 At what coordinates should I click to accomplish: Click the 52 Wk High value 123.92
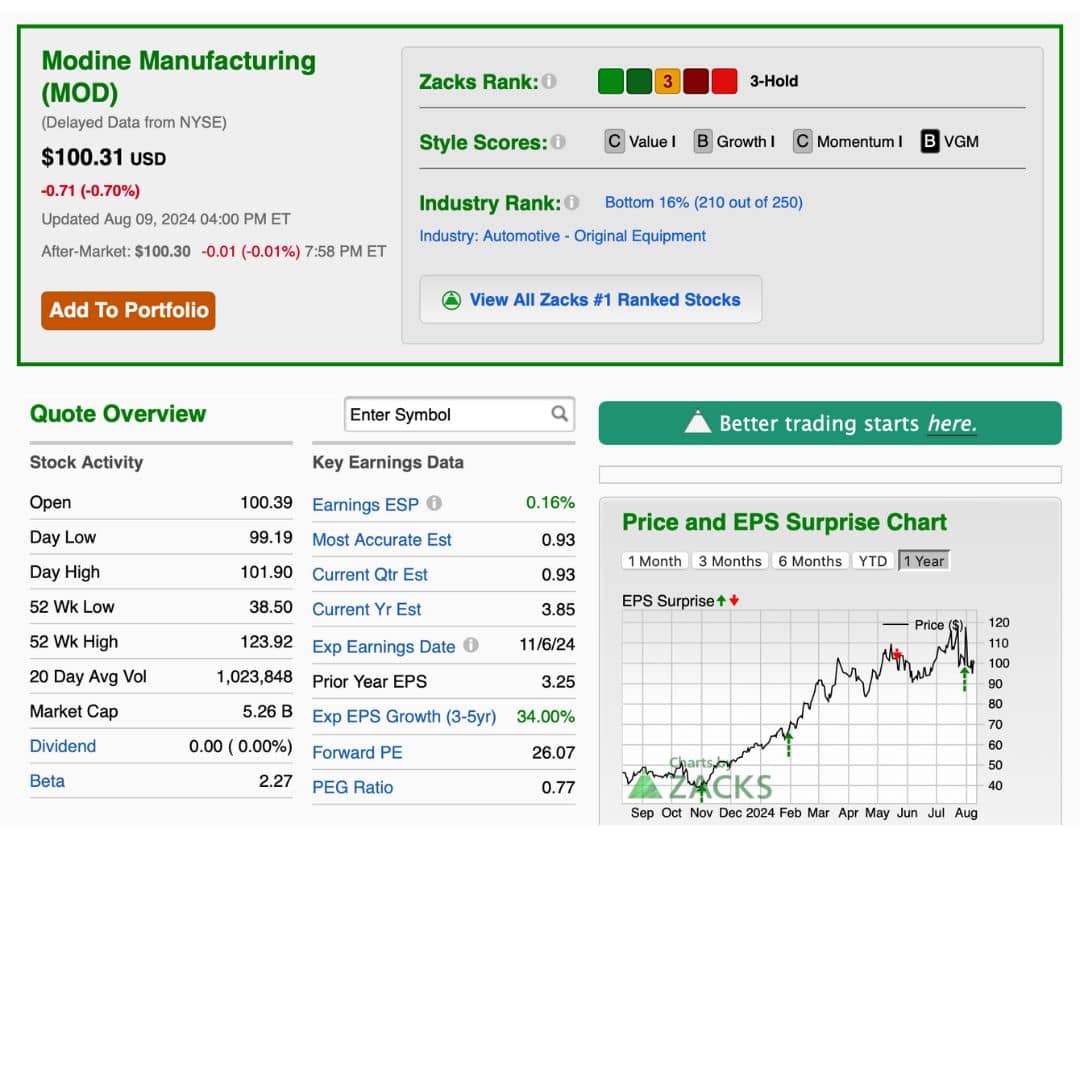pos(266,642)
